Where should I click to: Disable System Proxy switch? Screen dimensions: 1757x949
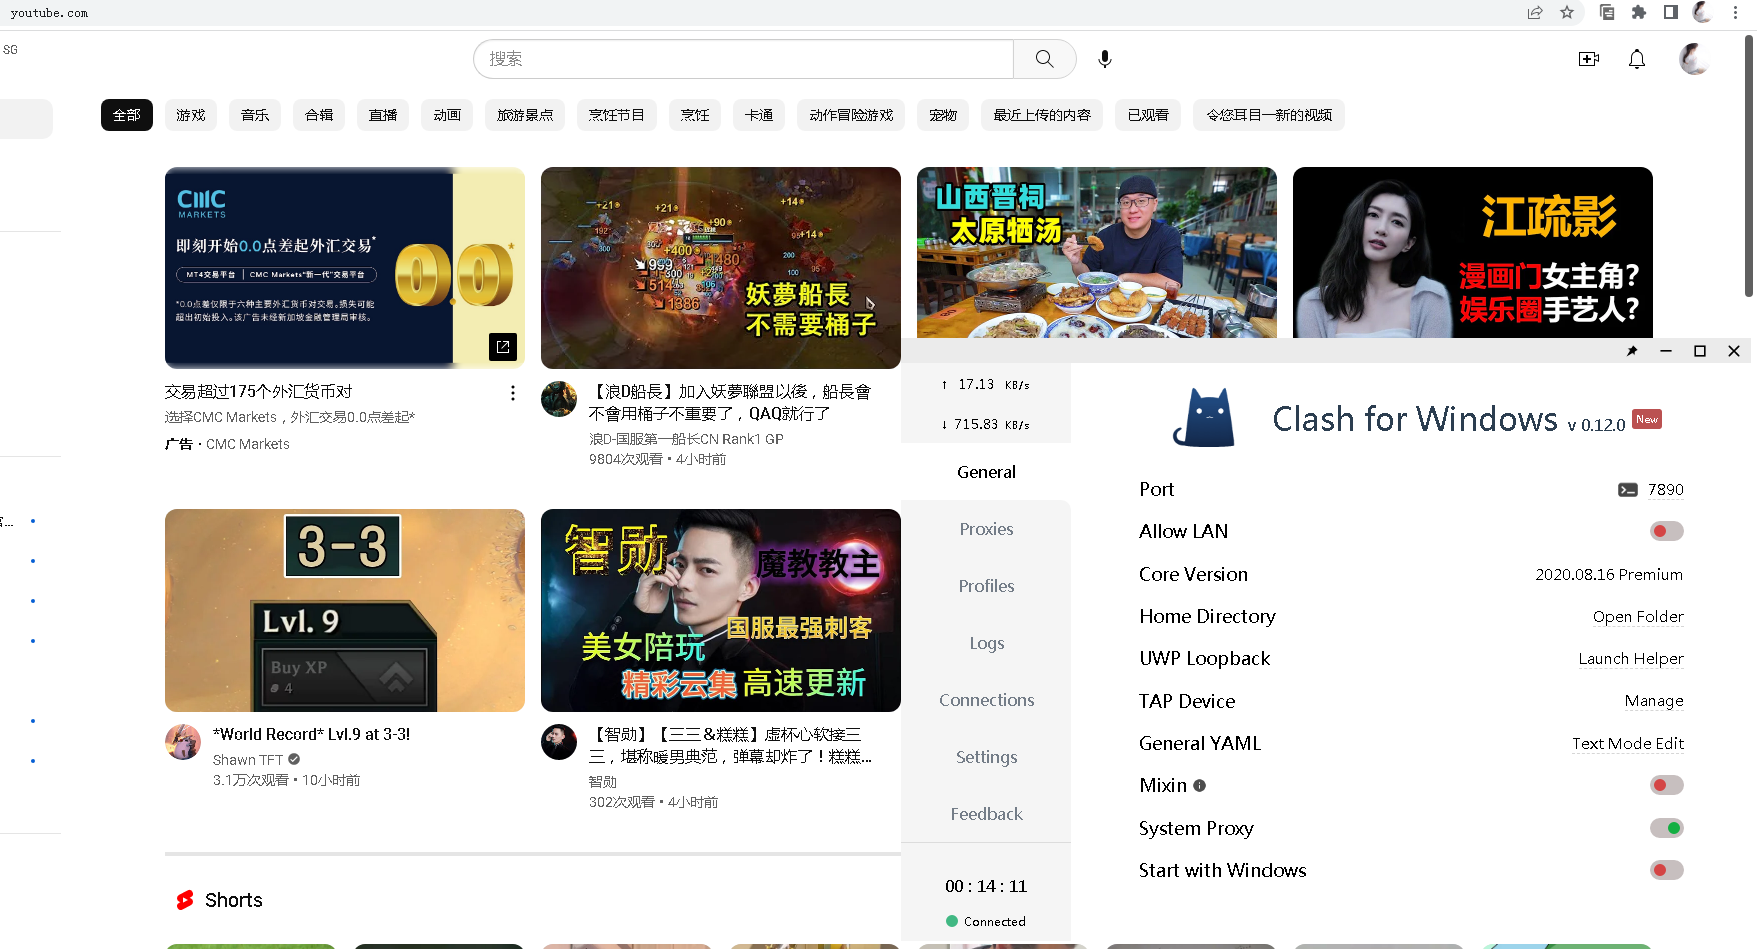[x=1666, y=828]
